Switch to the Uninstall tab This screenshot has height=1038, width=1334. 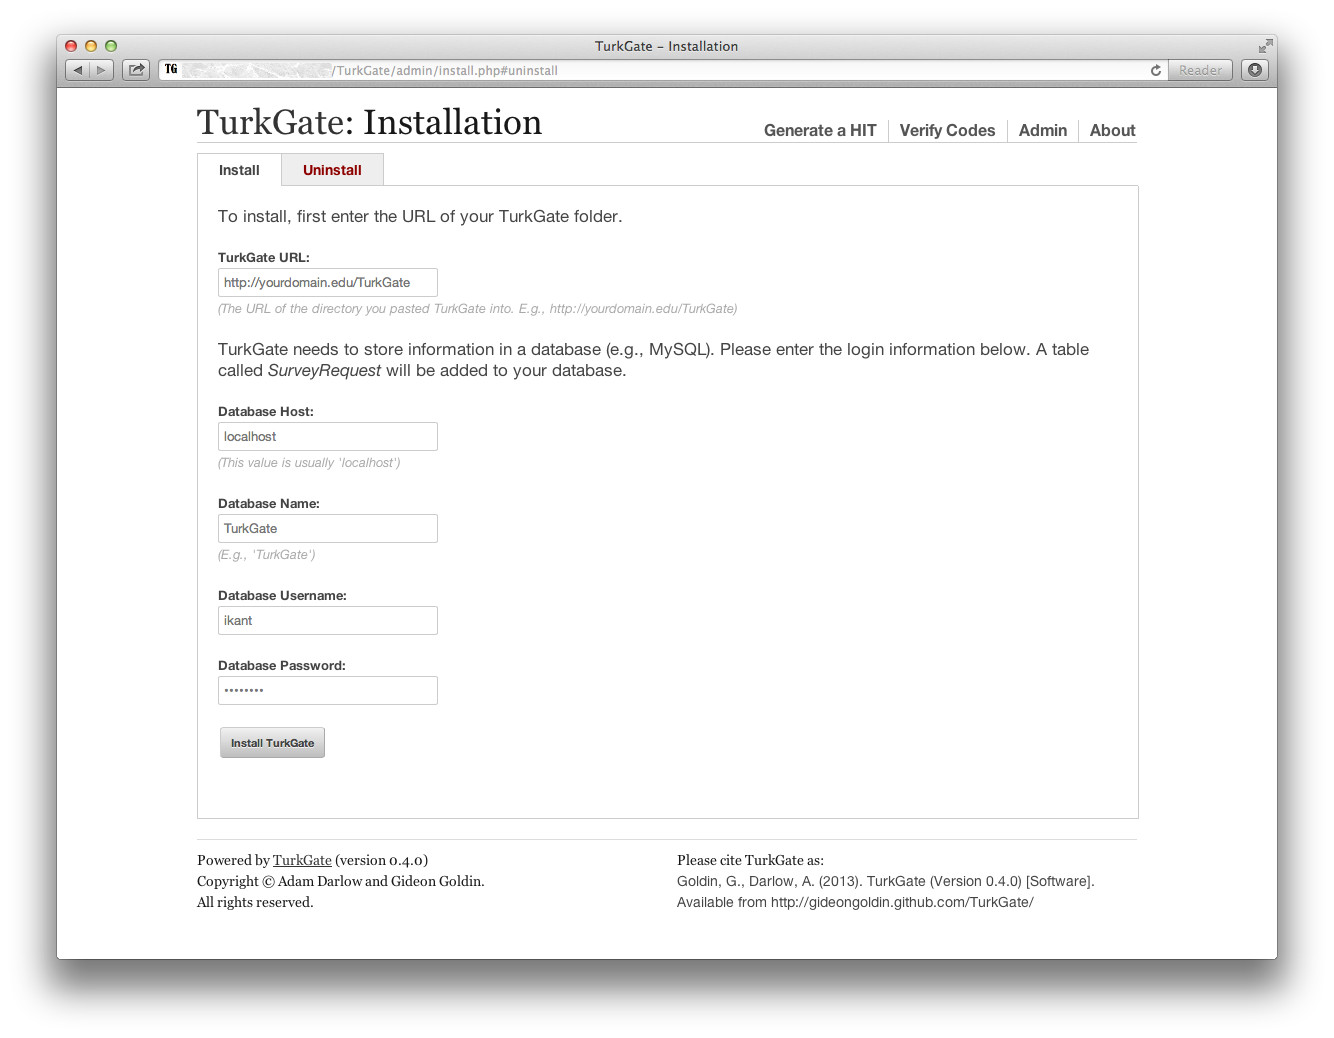pos(332,169)
